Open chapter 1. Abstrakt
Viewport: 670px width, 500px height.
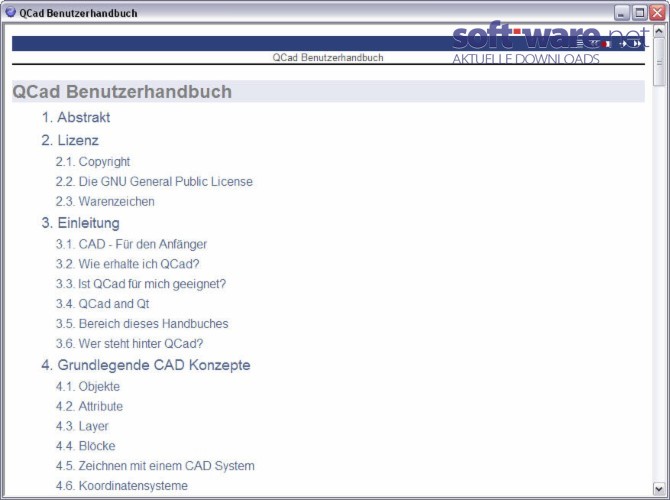pos(76,117)
